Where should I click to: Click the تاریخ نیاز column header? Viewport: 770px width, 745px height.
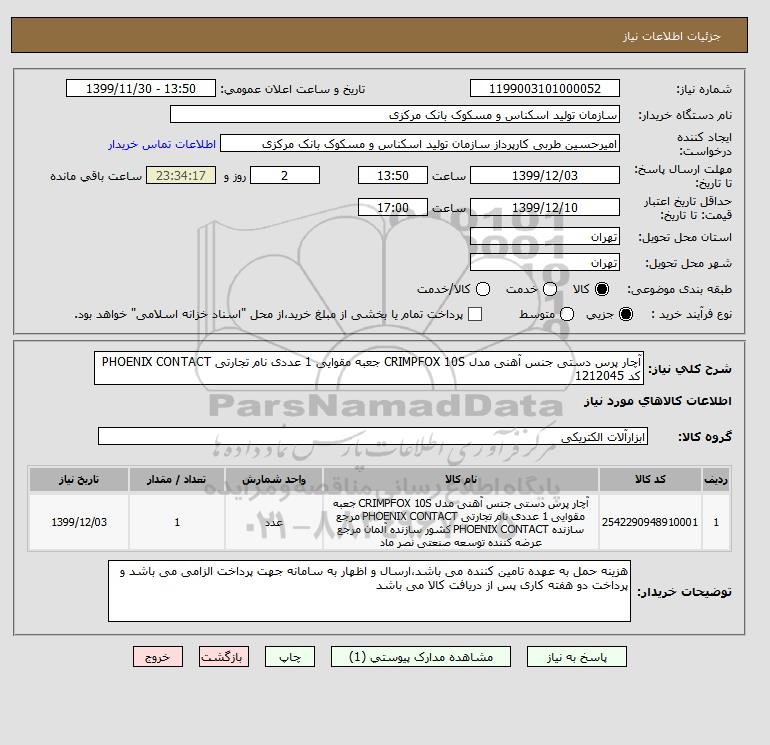coord(79,479)
